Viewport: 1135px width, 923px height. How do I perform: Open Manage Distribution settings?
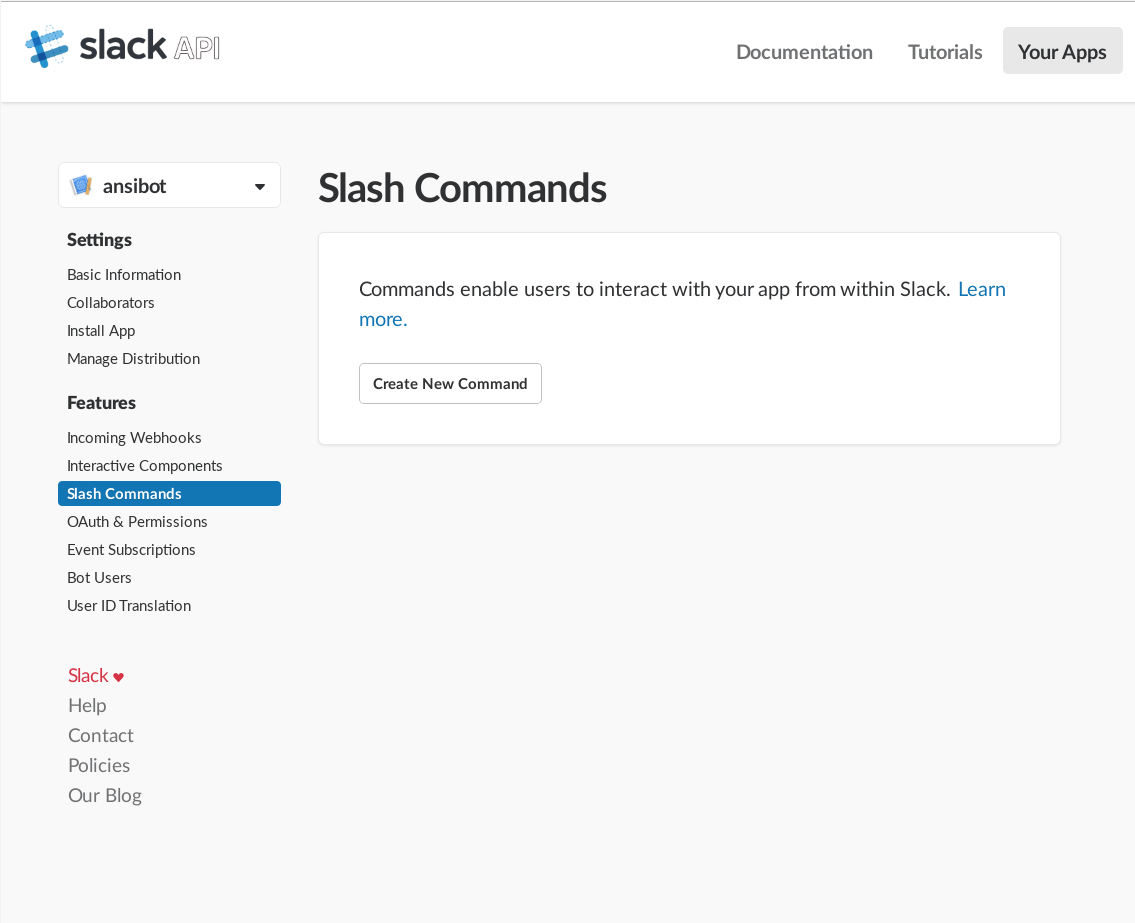pos(133,359)
